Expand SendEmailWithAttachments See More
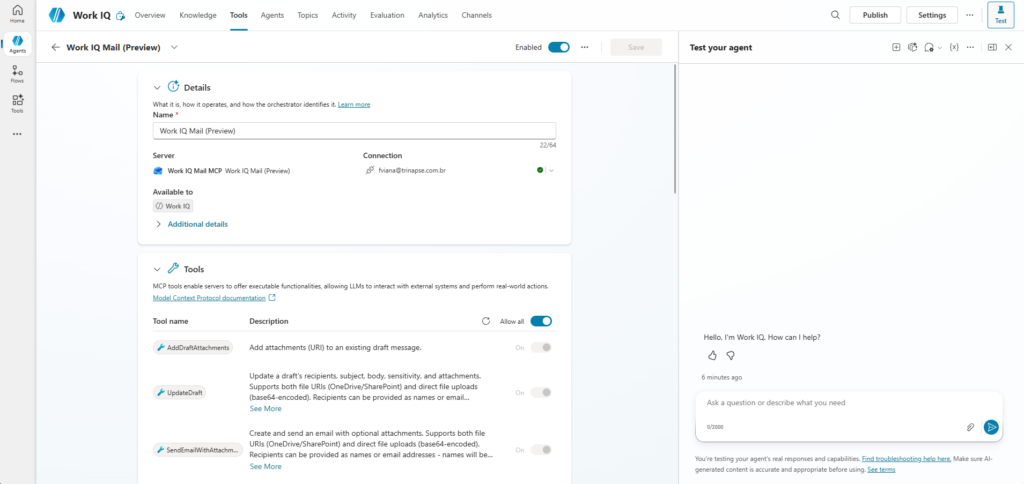The image size is (1024, 484). coord(265,466)
